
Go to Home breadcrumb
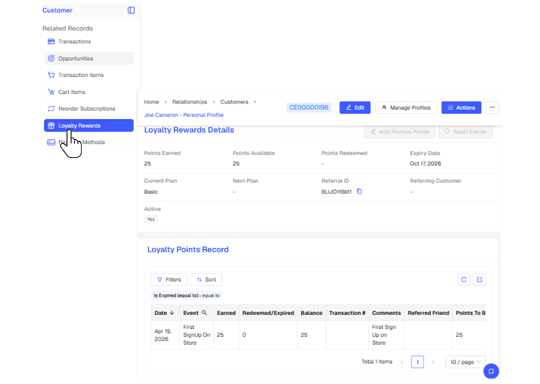point(151,102)
